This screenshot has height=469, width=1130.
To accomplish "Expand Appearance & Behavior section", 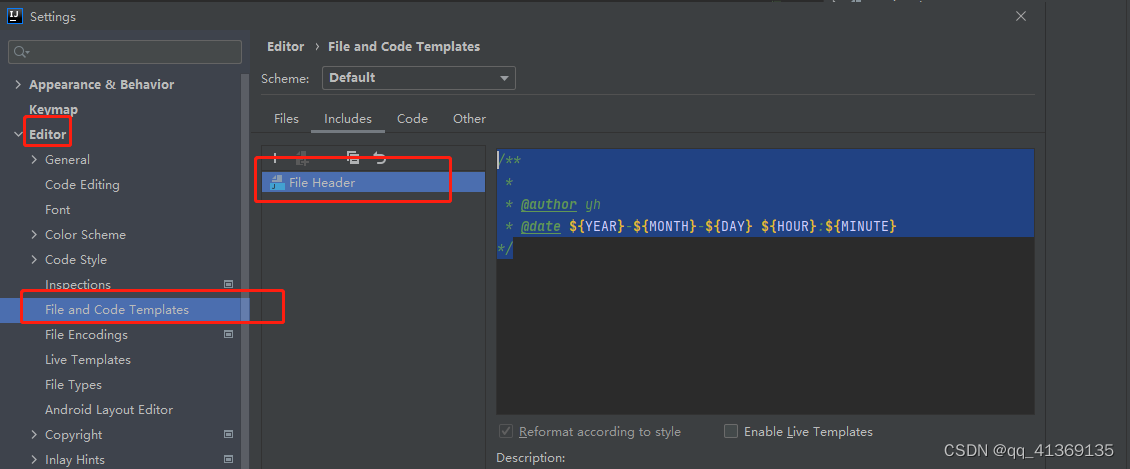I will click(18, 84).
